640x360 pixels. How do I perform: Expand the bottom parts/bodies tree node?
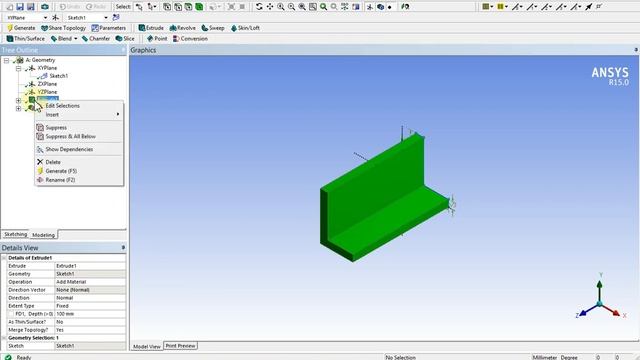[x=18, y=108]
